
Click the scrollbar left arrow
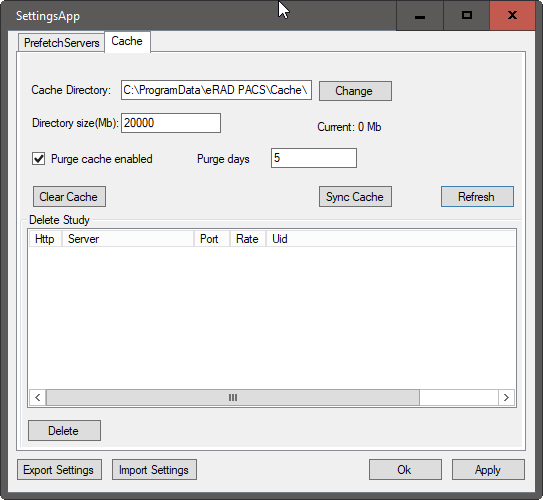pyautogui.click(x=38, y=398)
